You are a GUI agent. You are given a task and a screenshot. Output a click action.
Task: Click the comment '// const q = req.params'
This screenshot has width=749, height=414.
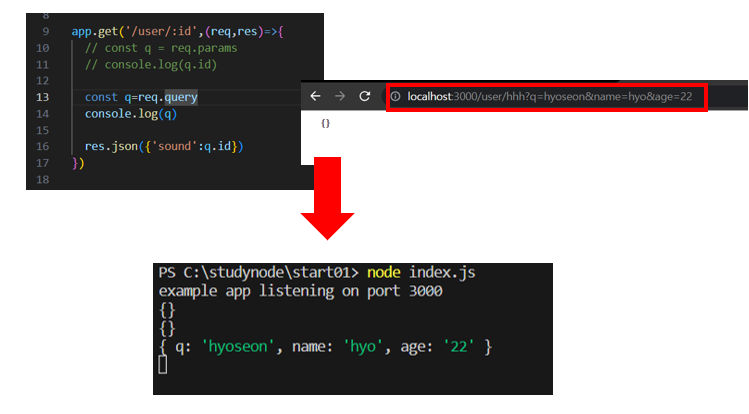[x=161, y=48]
